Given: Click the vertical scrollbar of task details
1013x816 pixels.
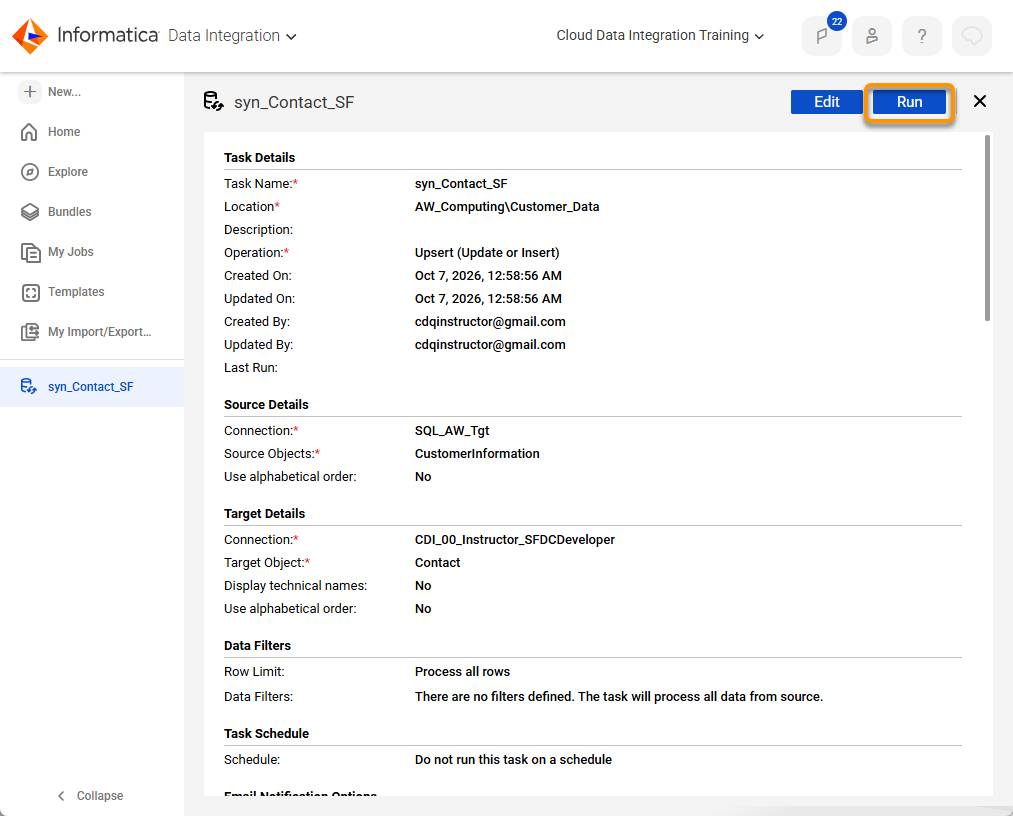Looking at the screenshot, I should coord(987,227).
